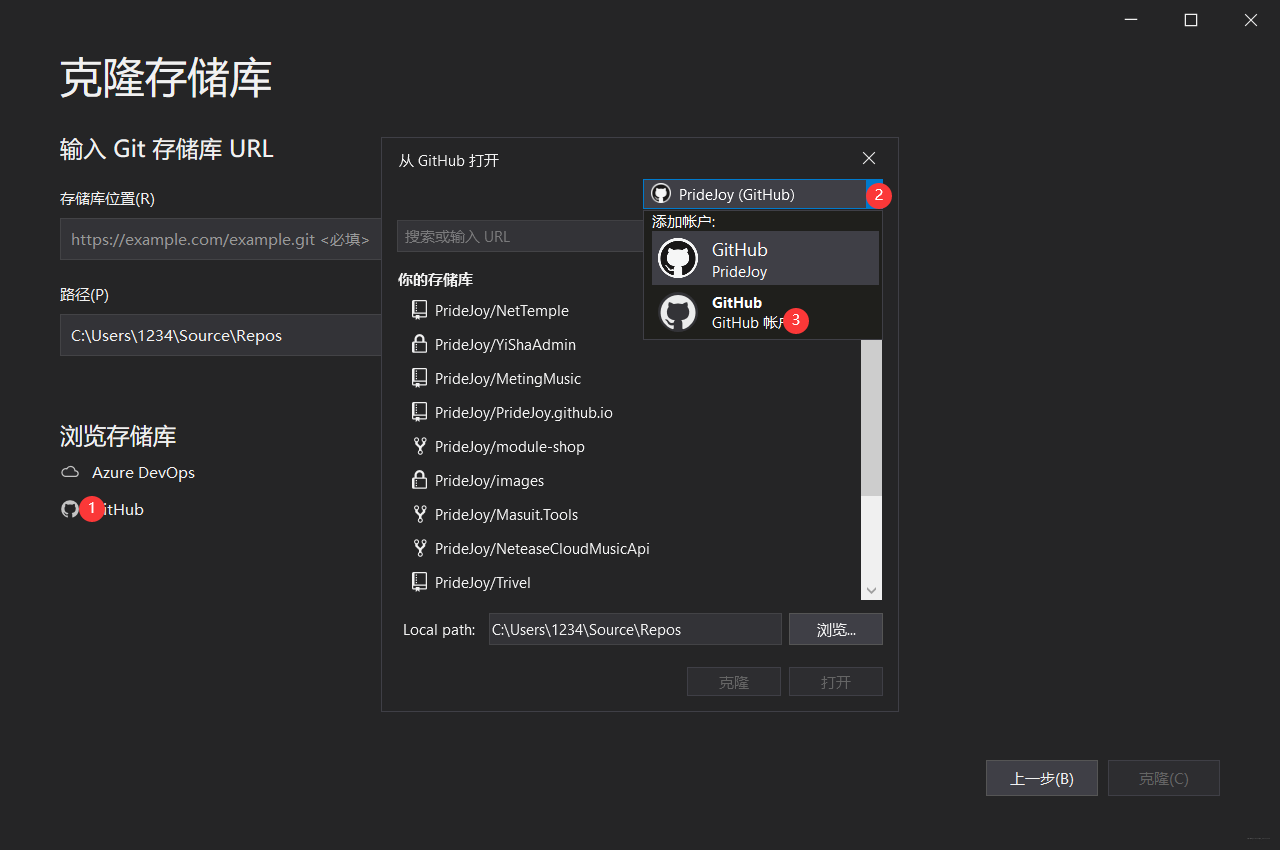The height and width of the screenshot is (850, 1280).
Task: Click the fork icon beside PrideJoy/NeteaseCloudMusicApi
Action: click(420, 548)
